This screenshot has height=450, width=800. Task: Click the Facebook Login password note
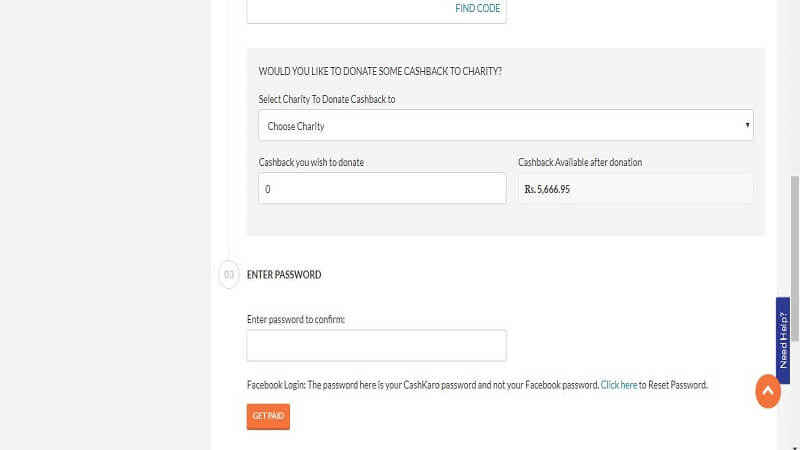pyautogui.click(x=422, y=385)
